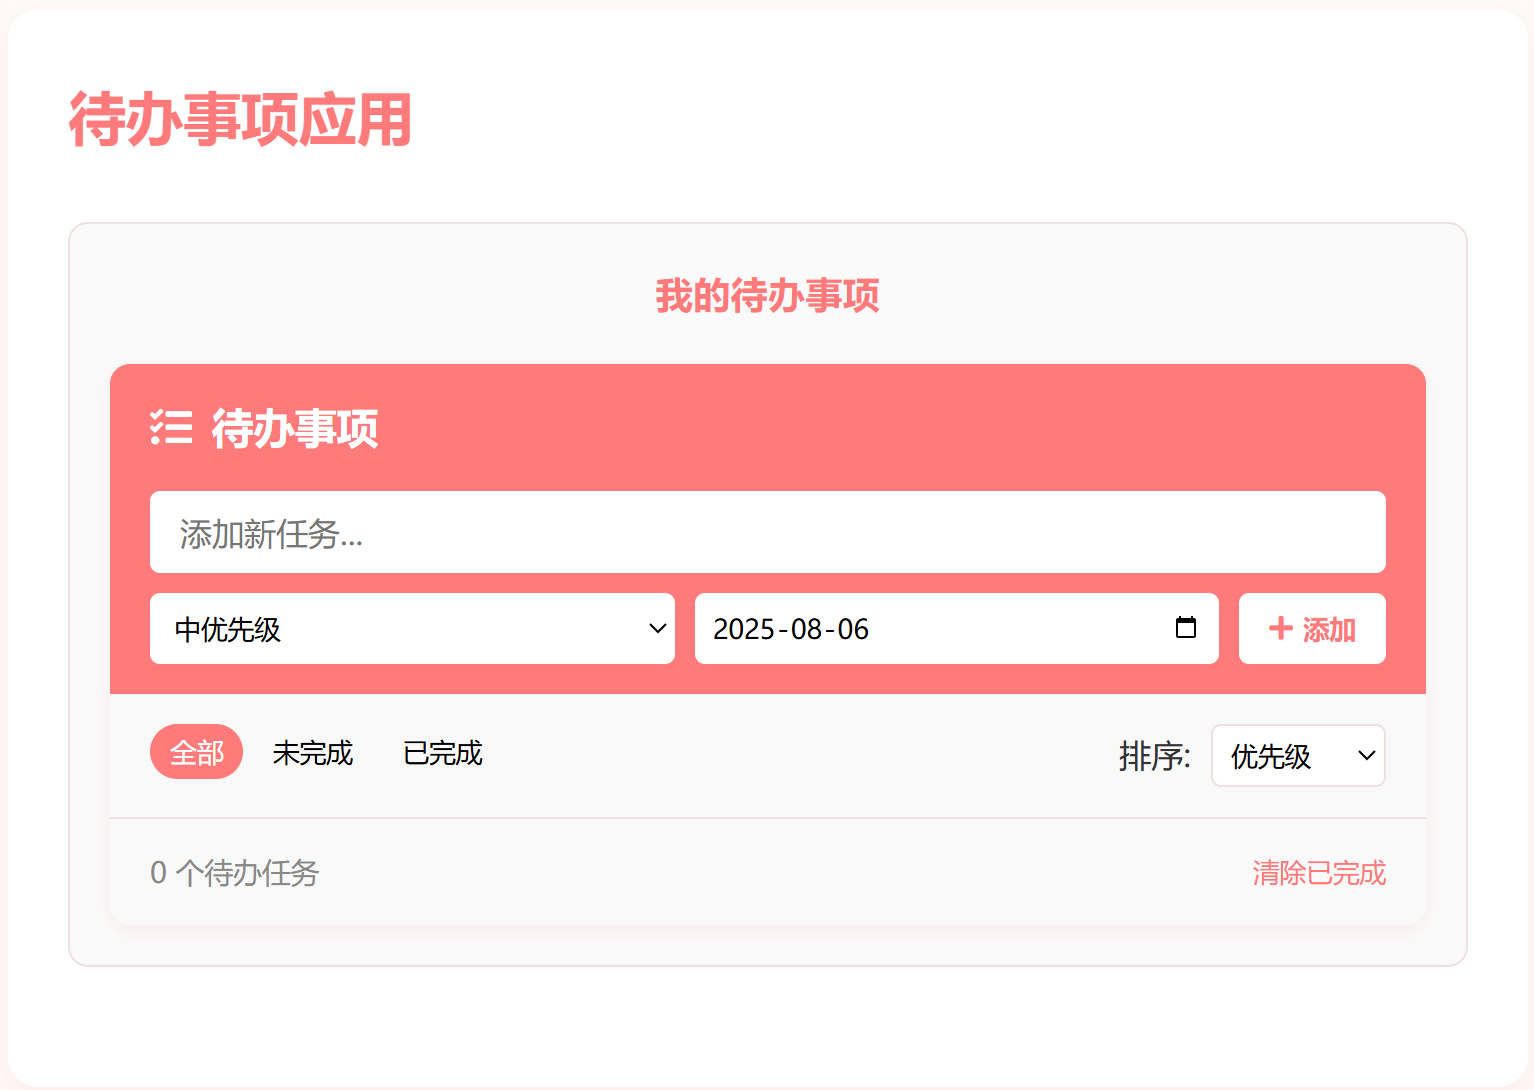
Task: Click the 0 个待办任务 counter text
Action: point(234,873)
